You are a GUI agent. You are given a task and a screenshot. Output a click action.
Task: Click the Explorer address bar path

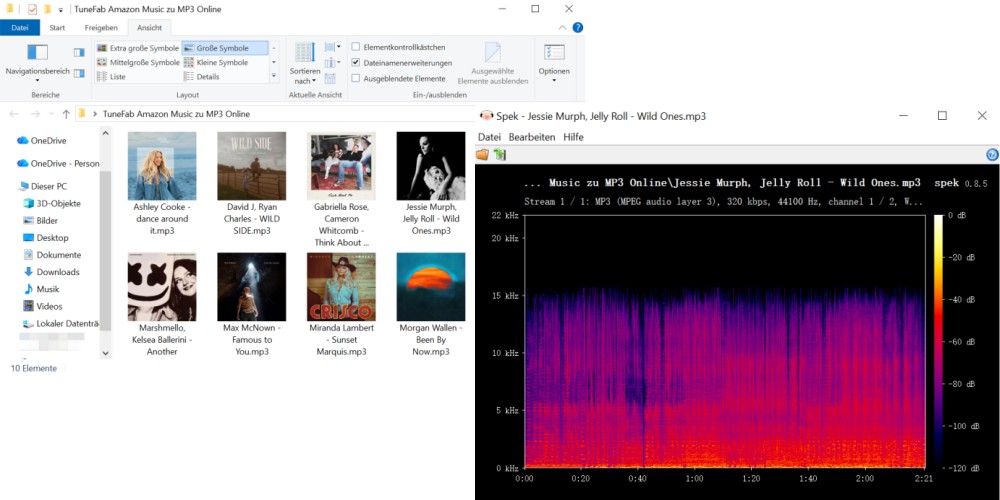(276, 114)
